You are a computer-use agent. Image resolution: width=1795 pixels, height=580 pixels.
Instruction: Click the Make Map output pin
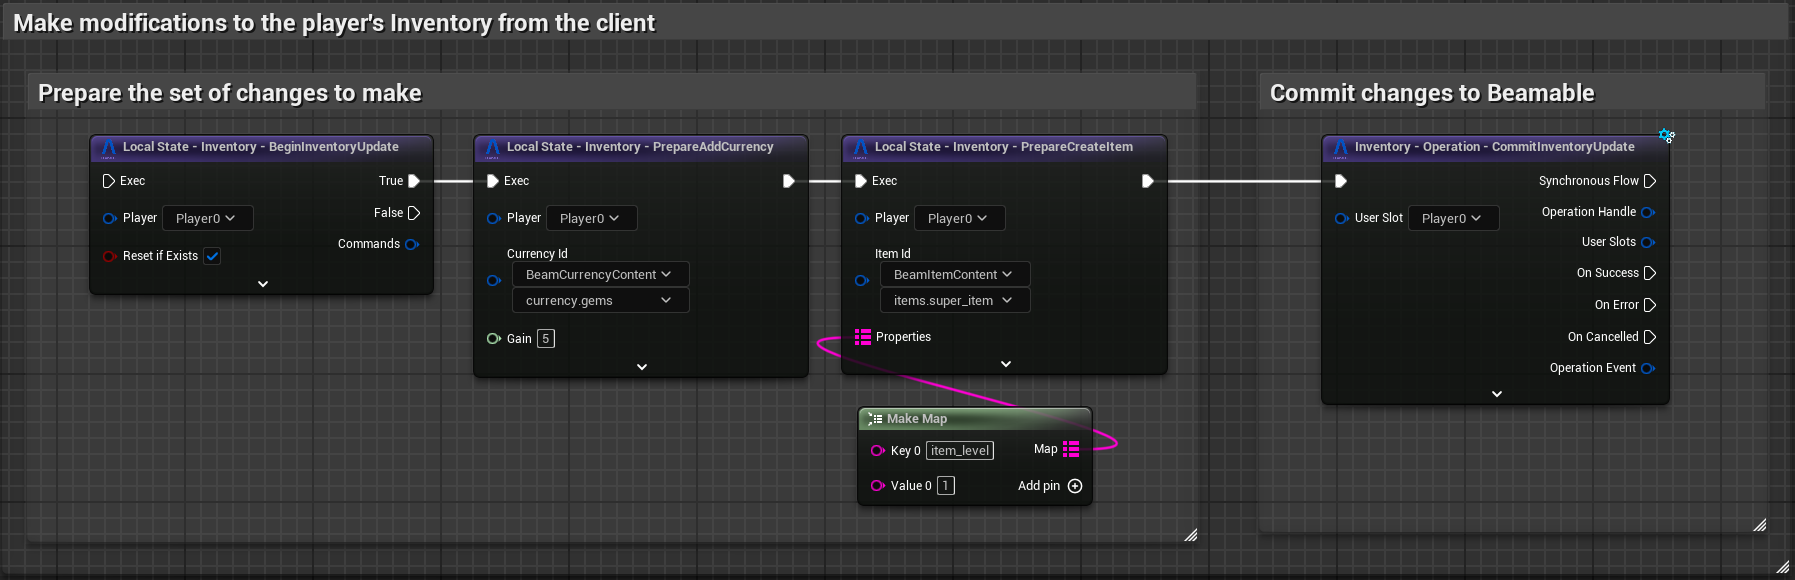(x=1071, y=449)
